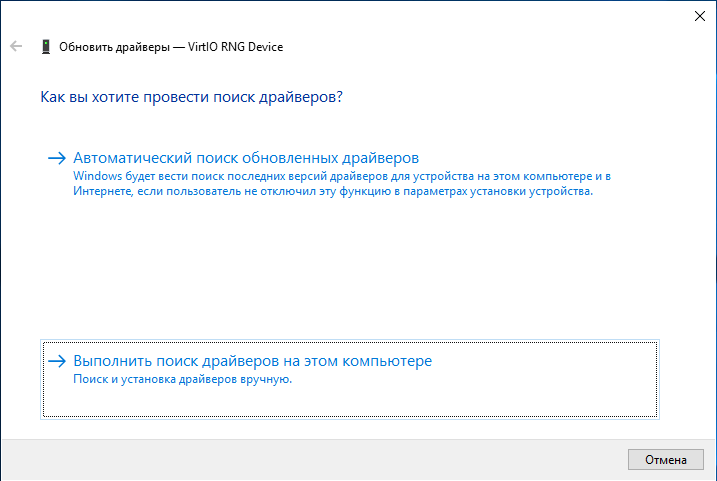Click the title text "Обновить драйверы — VirtIO RNG Device"

tap(171, 47)
